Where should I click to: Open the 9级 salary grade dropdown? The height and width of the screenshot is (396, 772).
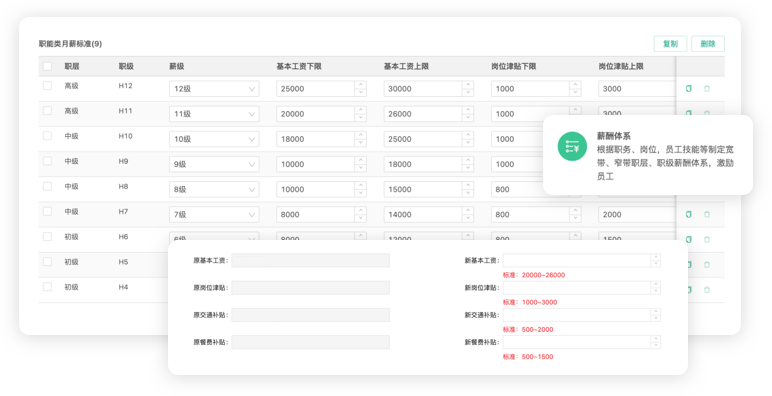(214, 164)
